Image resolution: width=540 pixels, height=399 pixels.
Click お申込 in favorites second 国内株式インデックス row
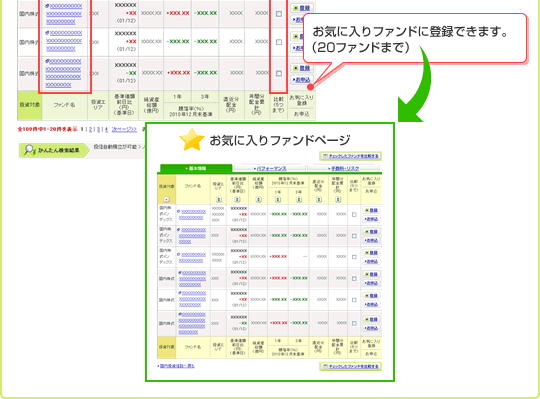click(371, 240)
